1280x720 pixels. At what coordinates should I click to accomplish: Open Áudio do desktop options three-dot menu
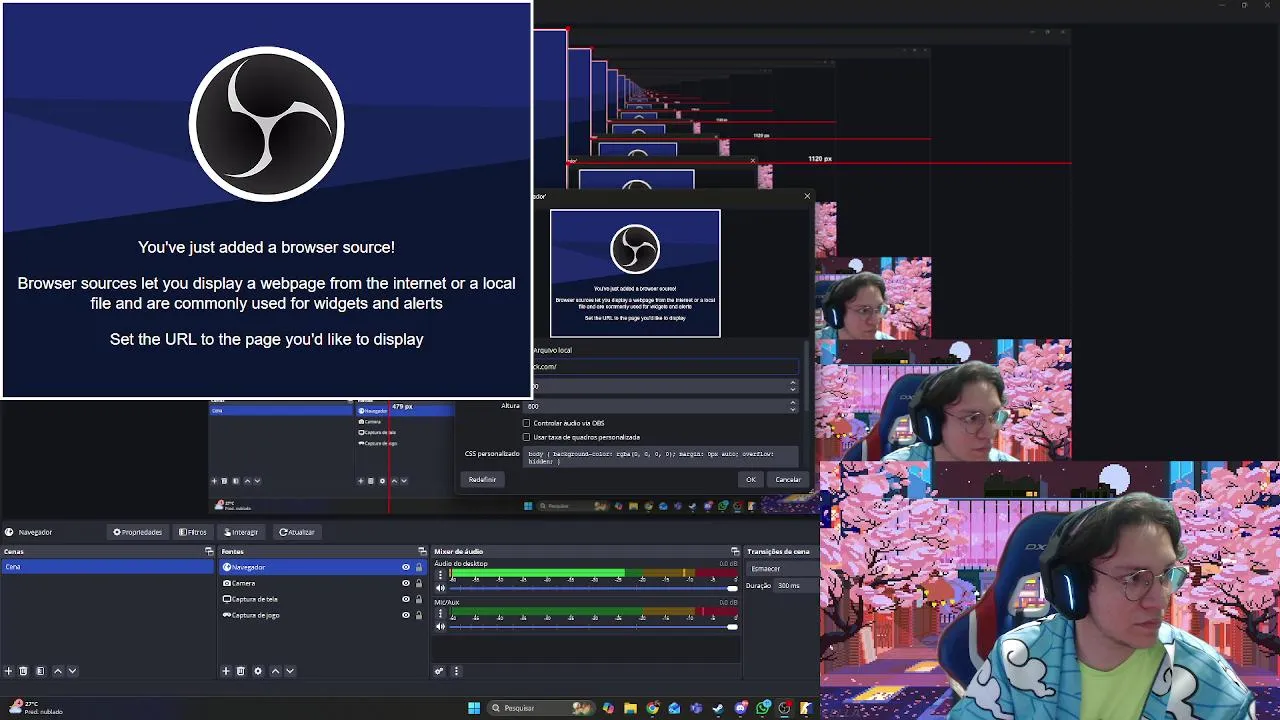[x=440, y=575]
